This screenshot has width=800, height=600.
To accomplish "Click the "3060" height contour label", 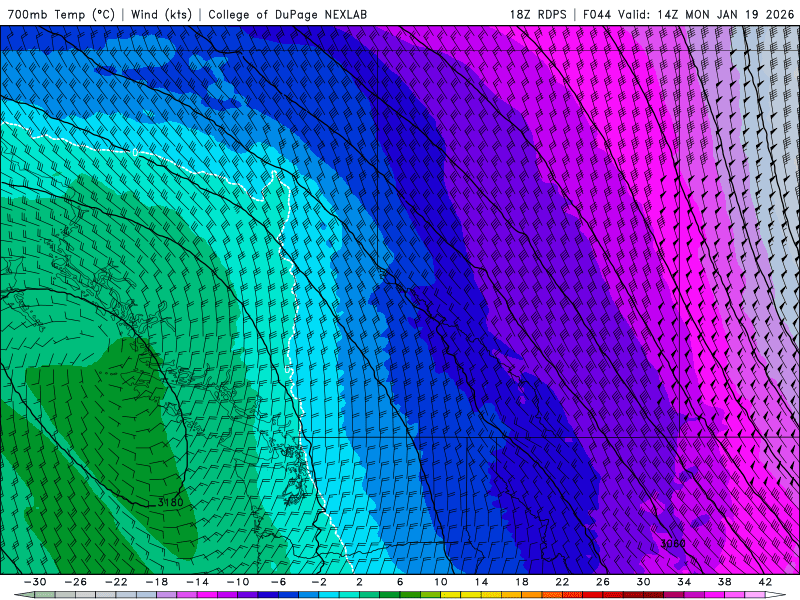I will coord(673,543).
